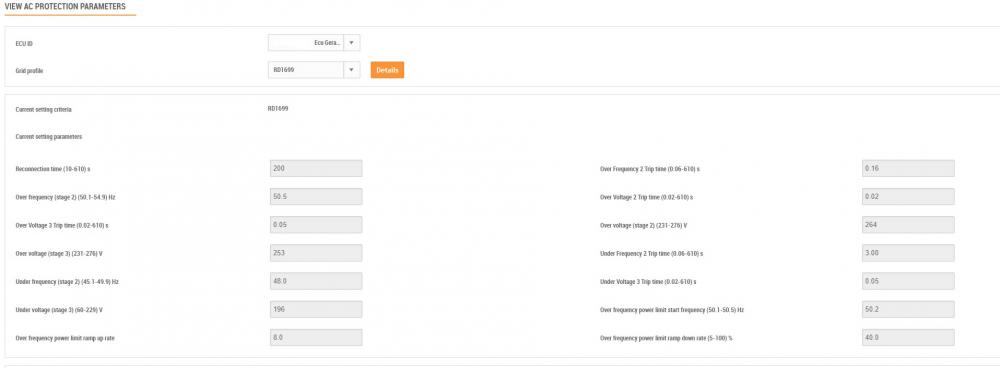Image resolution: width=1000 pixels, height=368 pixels.
Task: Click Over Voltage 3 Trip time field
Action: click(x=316, y=224)
